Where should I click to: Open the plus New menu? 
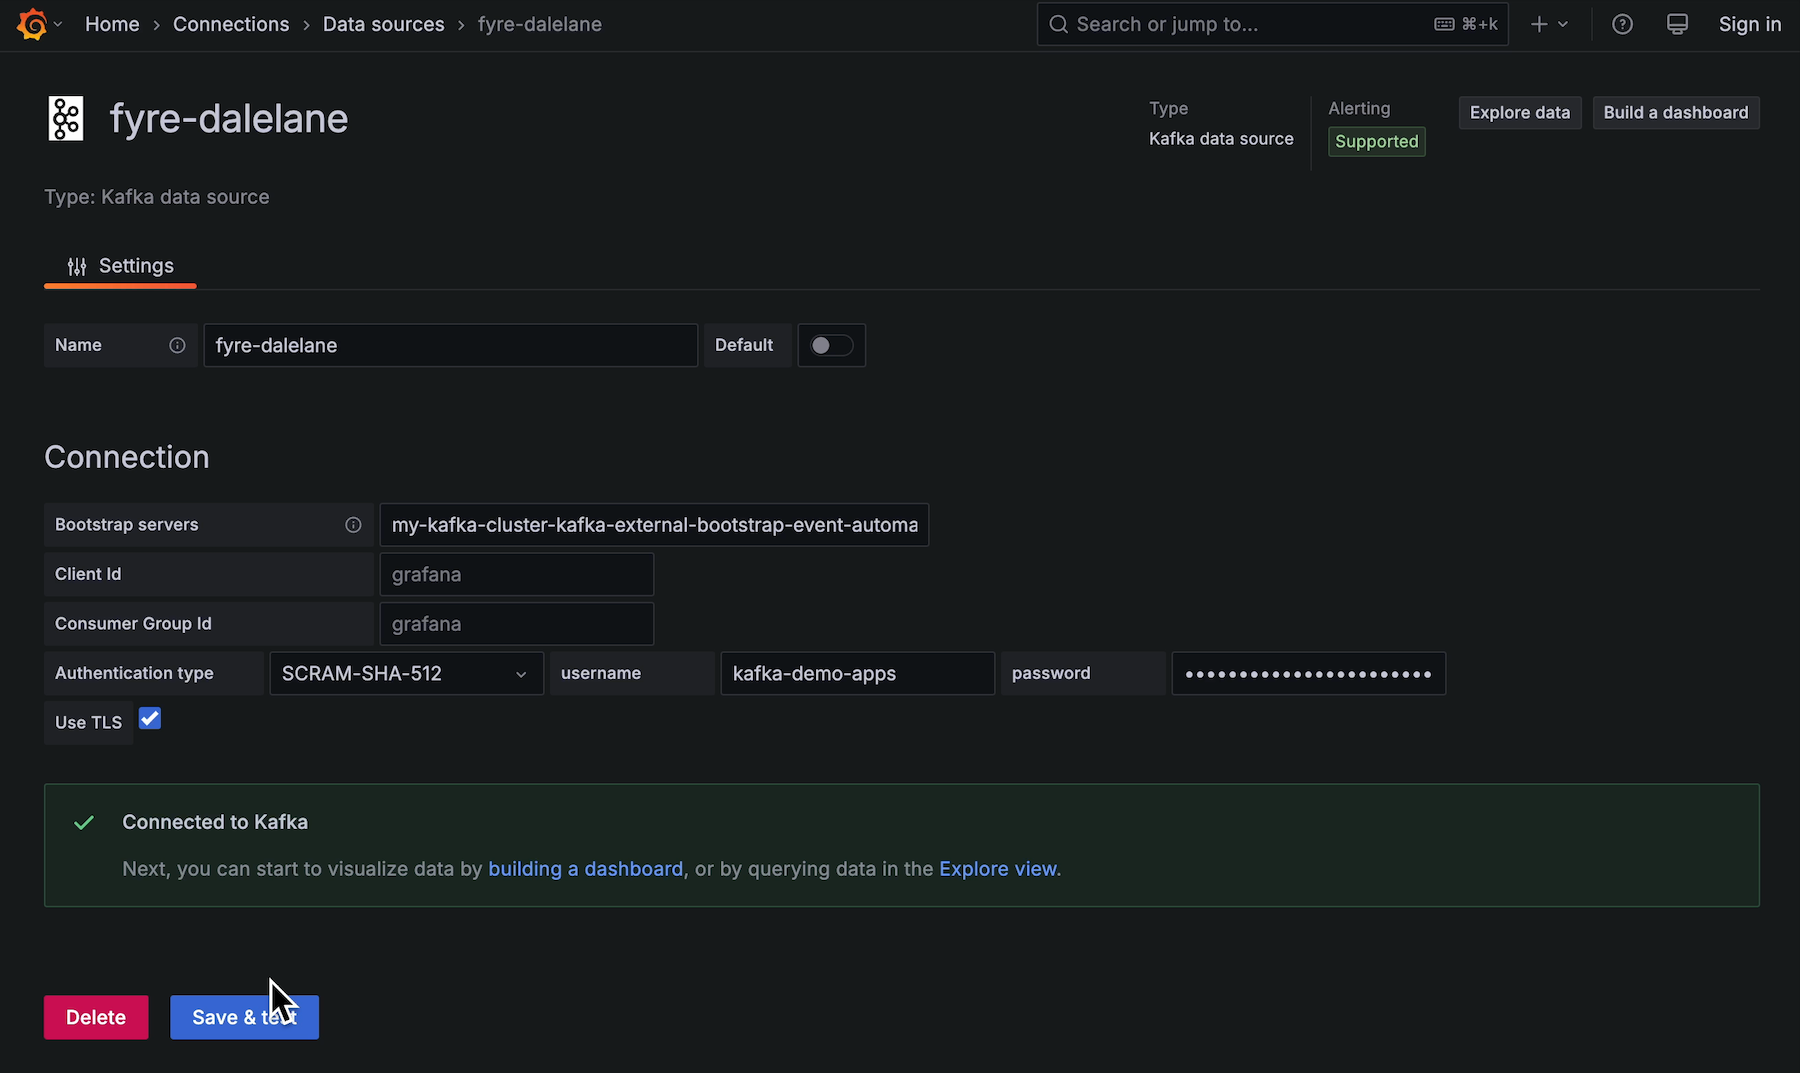point(1549,24)
